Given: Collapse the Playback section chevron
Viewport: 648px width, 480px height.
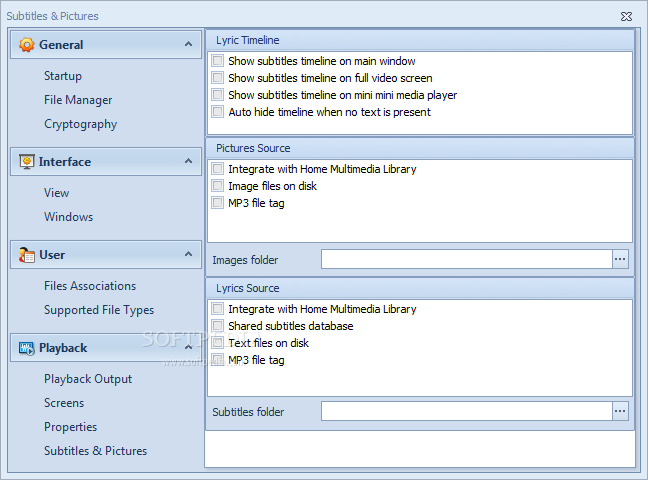Looking at the screenshot, I should pyautogui.click(x=188, y=347).
